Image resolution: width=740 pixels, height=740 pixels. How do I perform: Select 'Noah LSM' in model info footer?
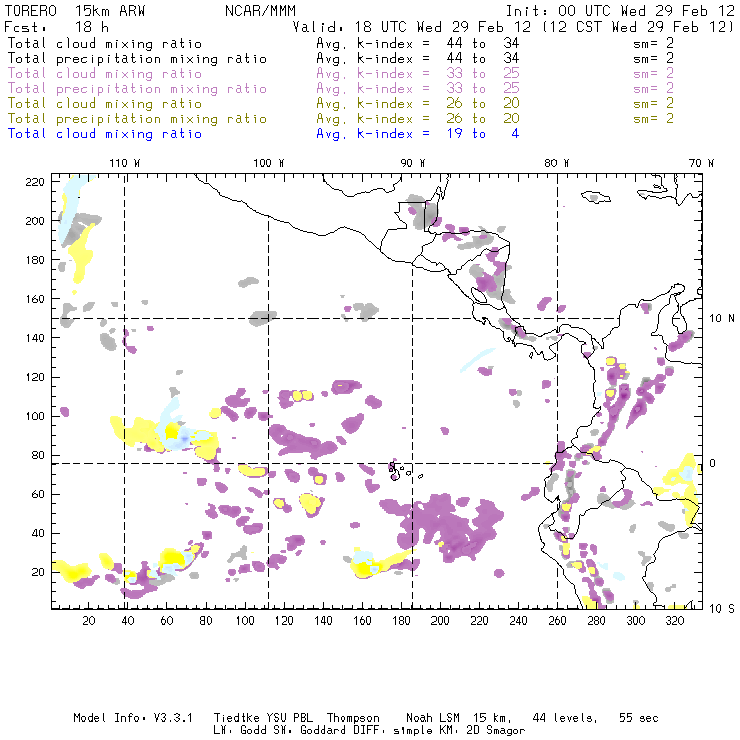coord(433,718)
